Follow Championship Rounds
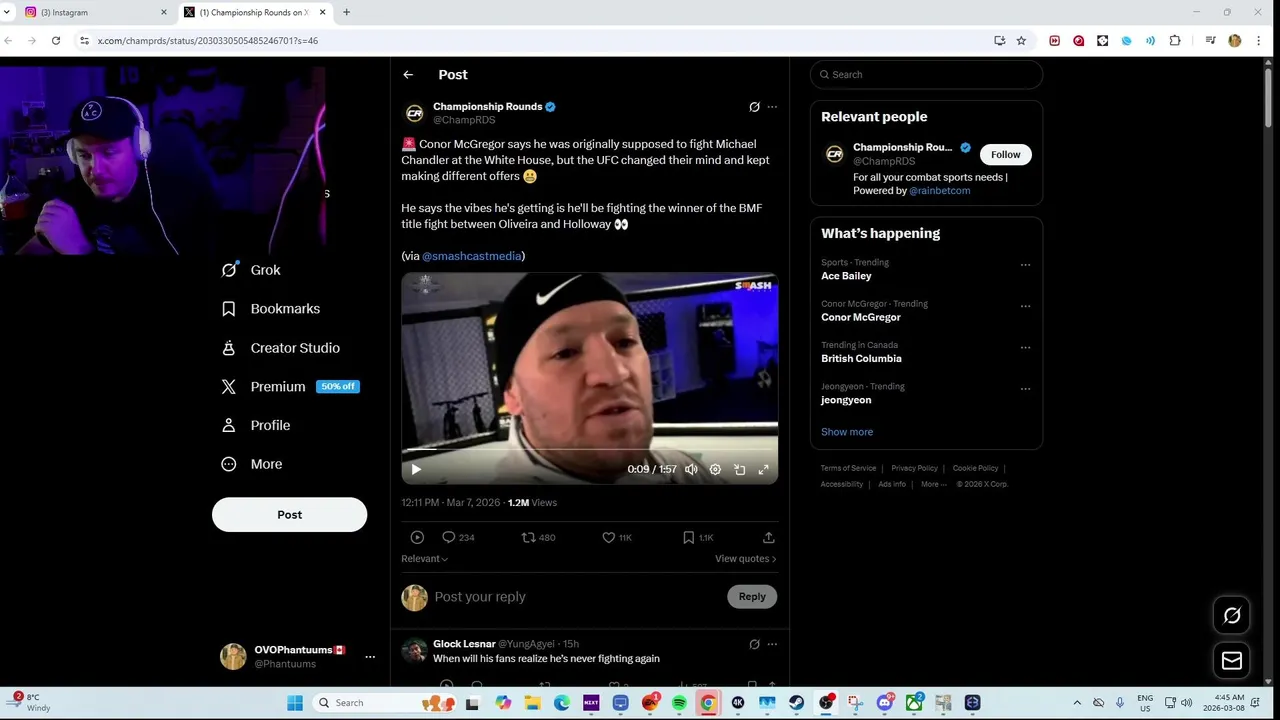This screenshot has width=1280, height=720. tap(1005, 155)
